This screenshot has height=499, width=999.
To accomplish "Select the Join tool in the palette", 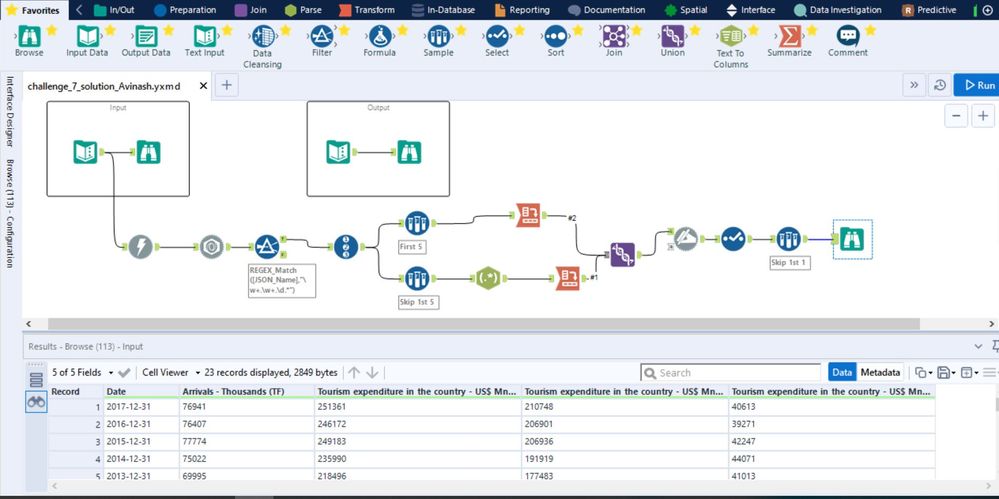I will coord(614,36).
